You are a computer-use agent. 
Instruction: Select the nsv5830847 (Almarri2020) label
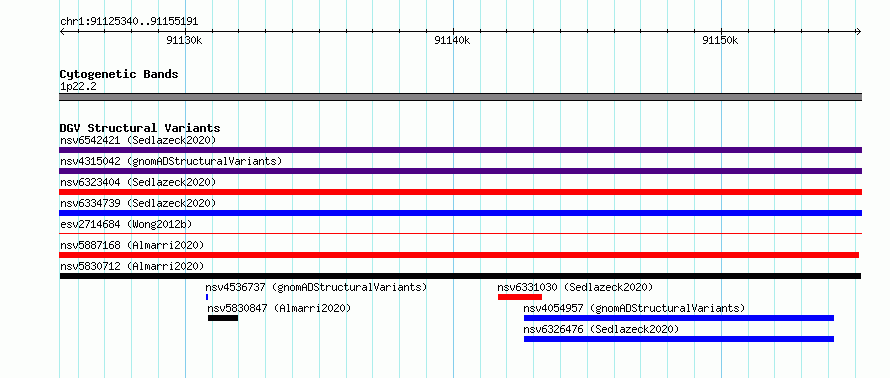point(279,308)
